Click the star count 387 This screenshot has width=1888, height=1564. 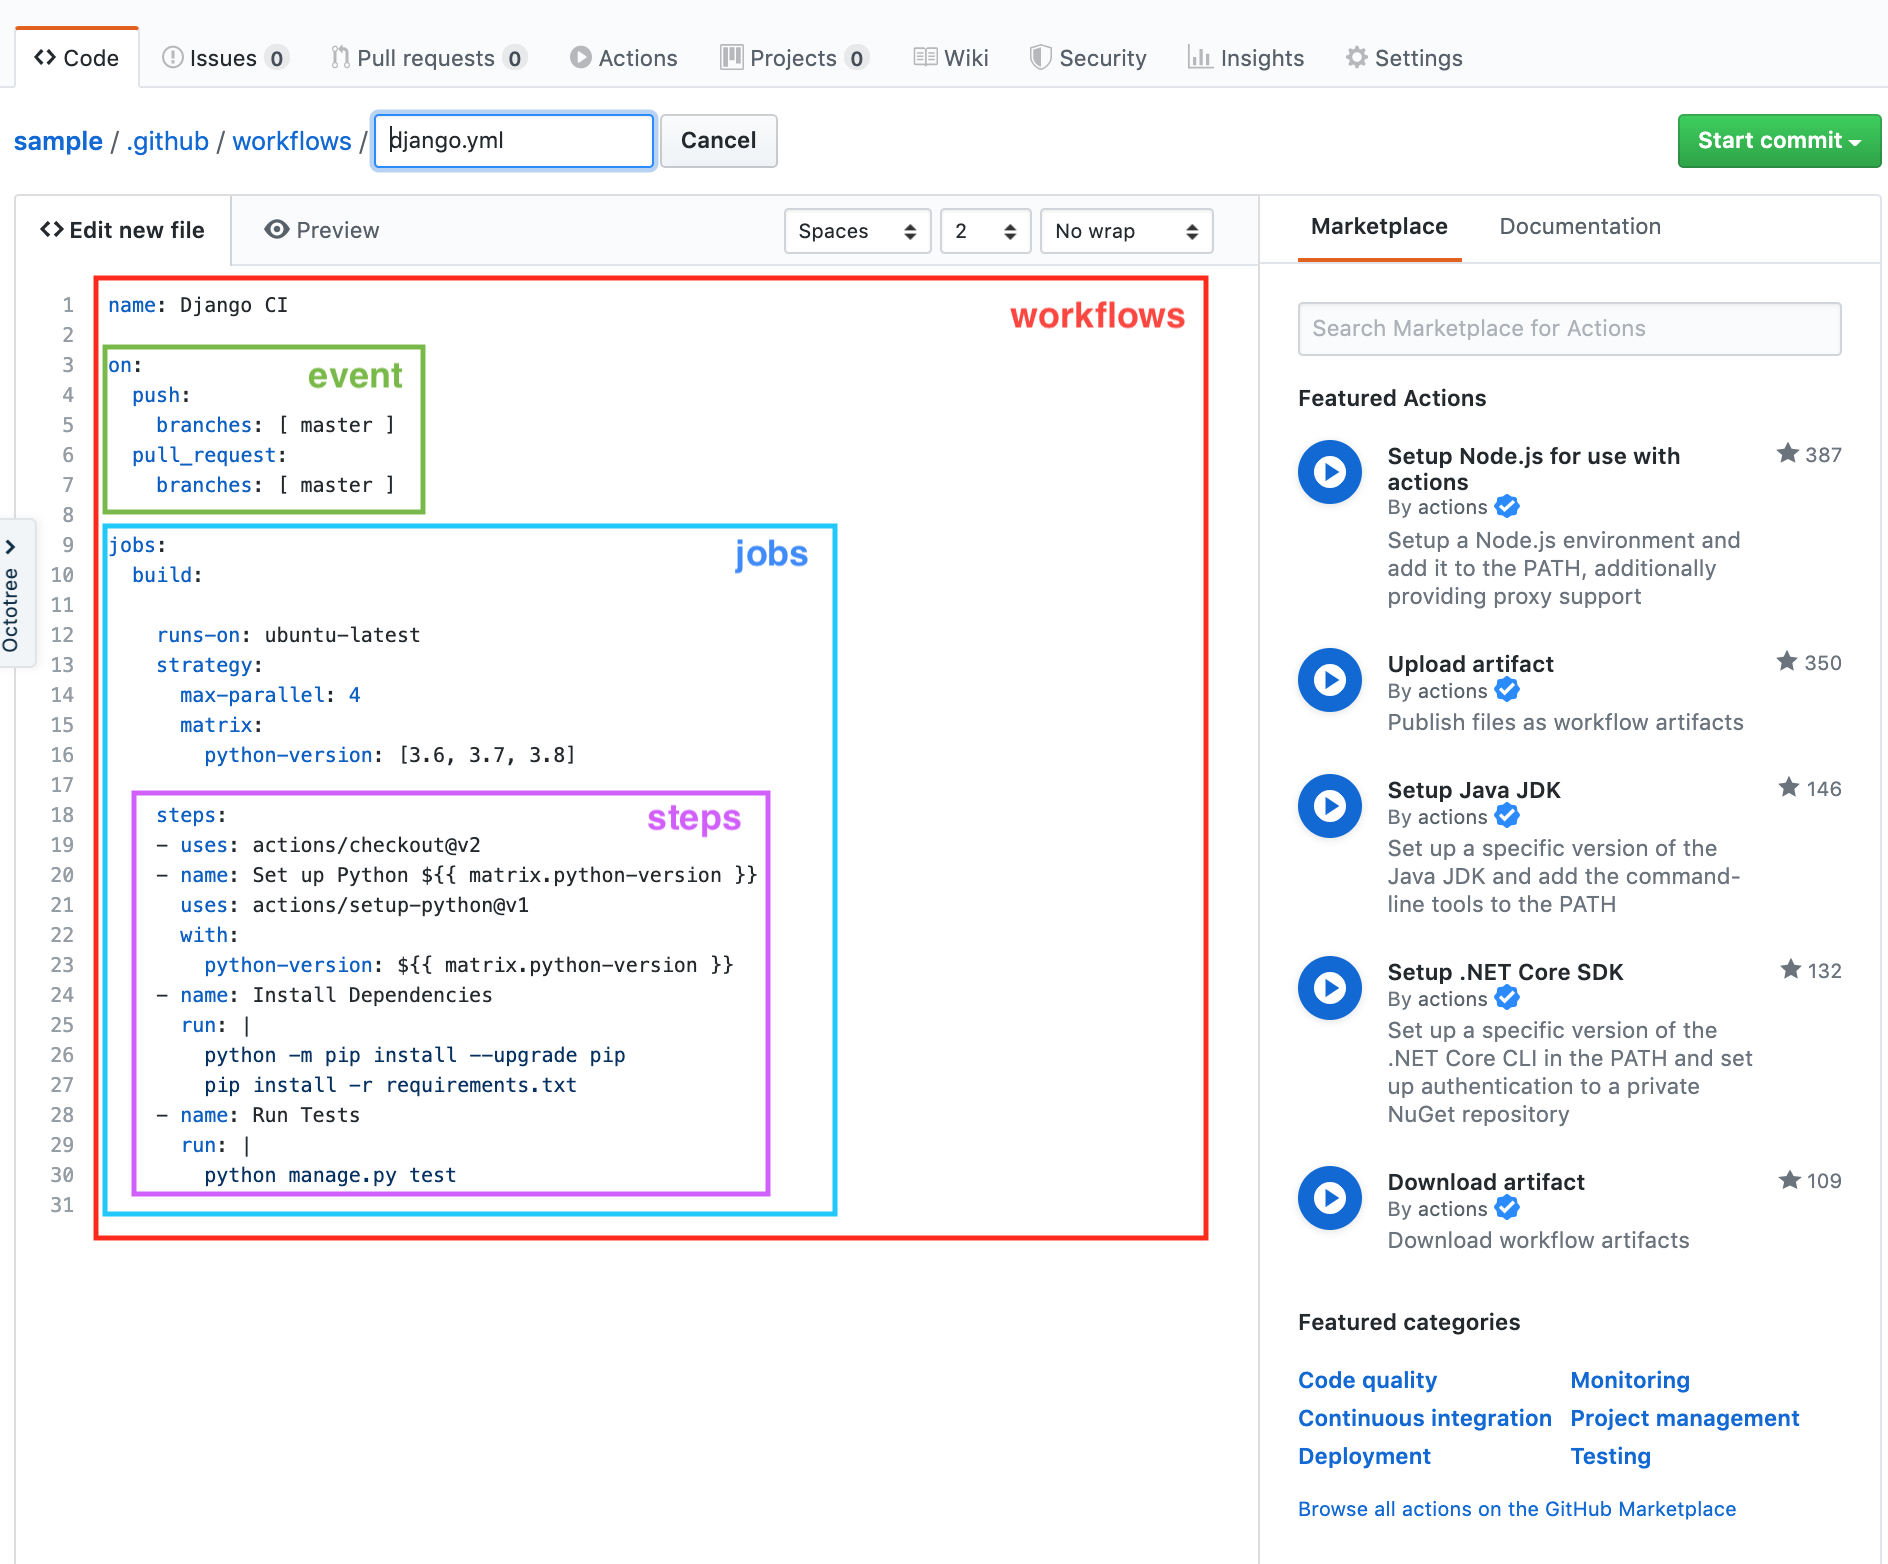pos(1809,455)
